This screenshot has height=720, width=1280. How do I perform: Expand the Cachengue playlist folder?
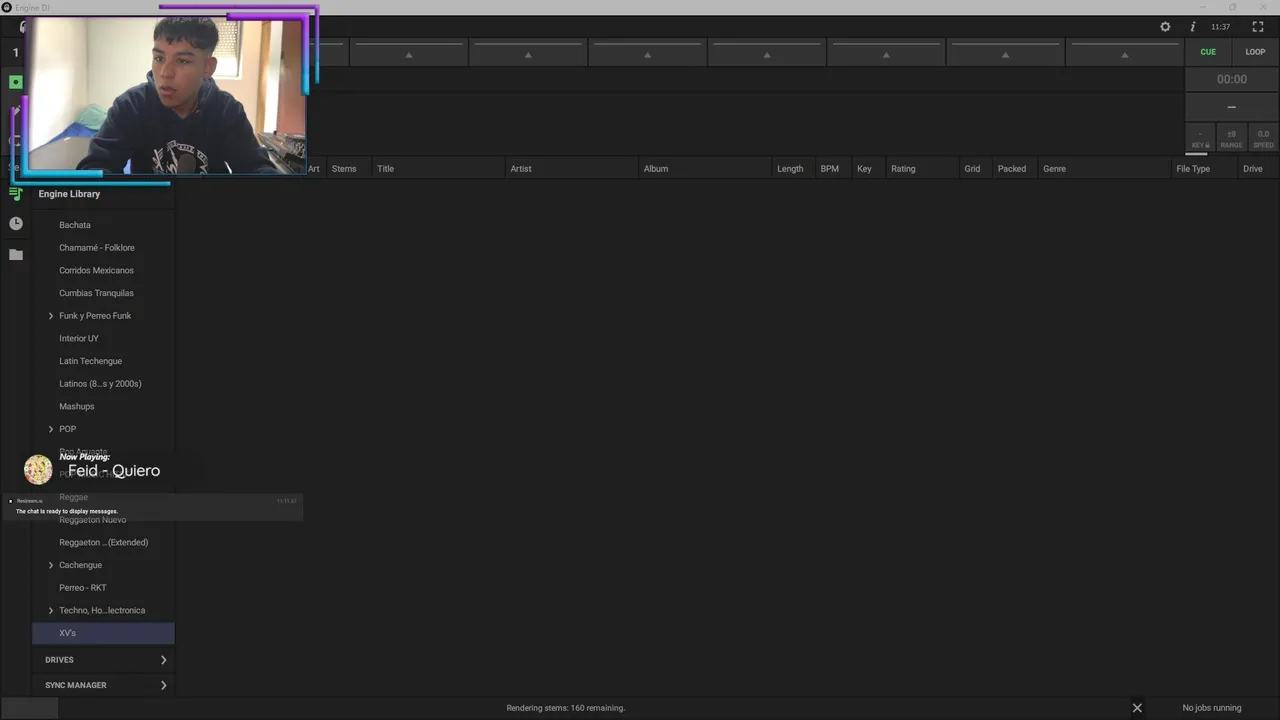[51, 565]
